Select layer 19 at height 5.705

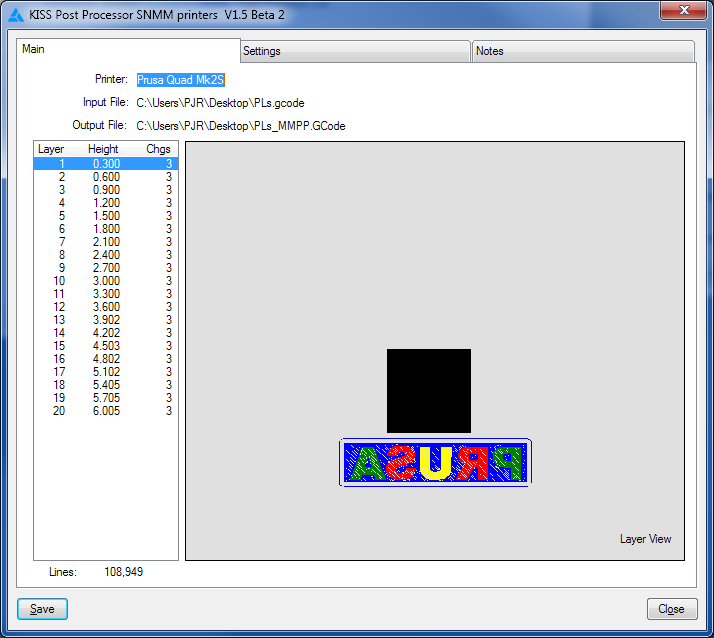tap(106, 398)
